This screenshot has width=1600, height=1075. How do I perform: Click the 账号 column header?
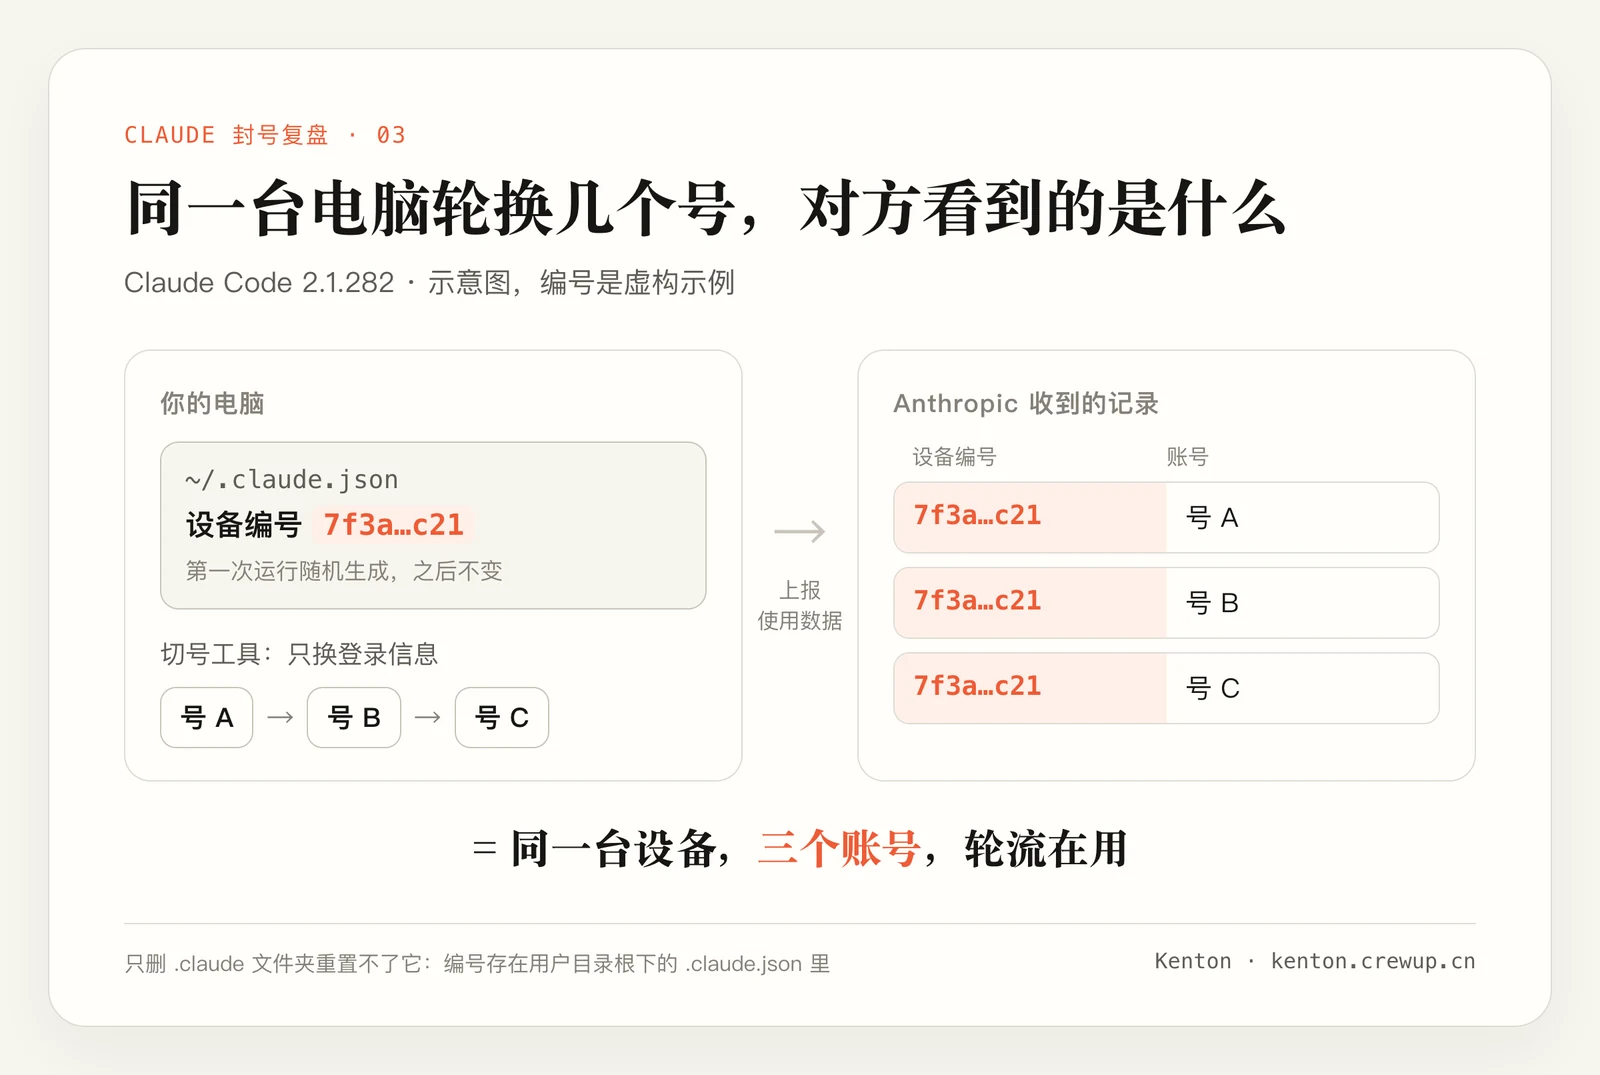[x=1187, y=457]
